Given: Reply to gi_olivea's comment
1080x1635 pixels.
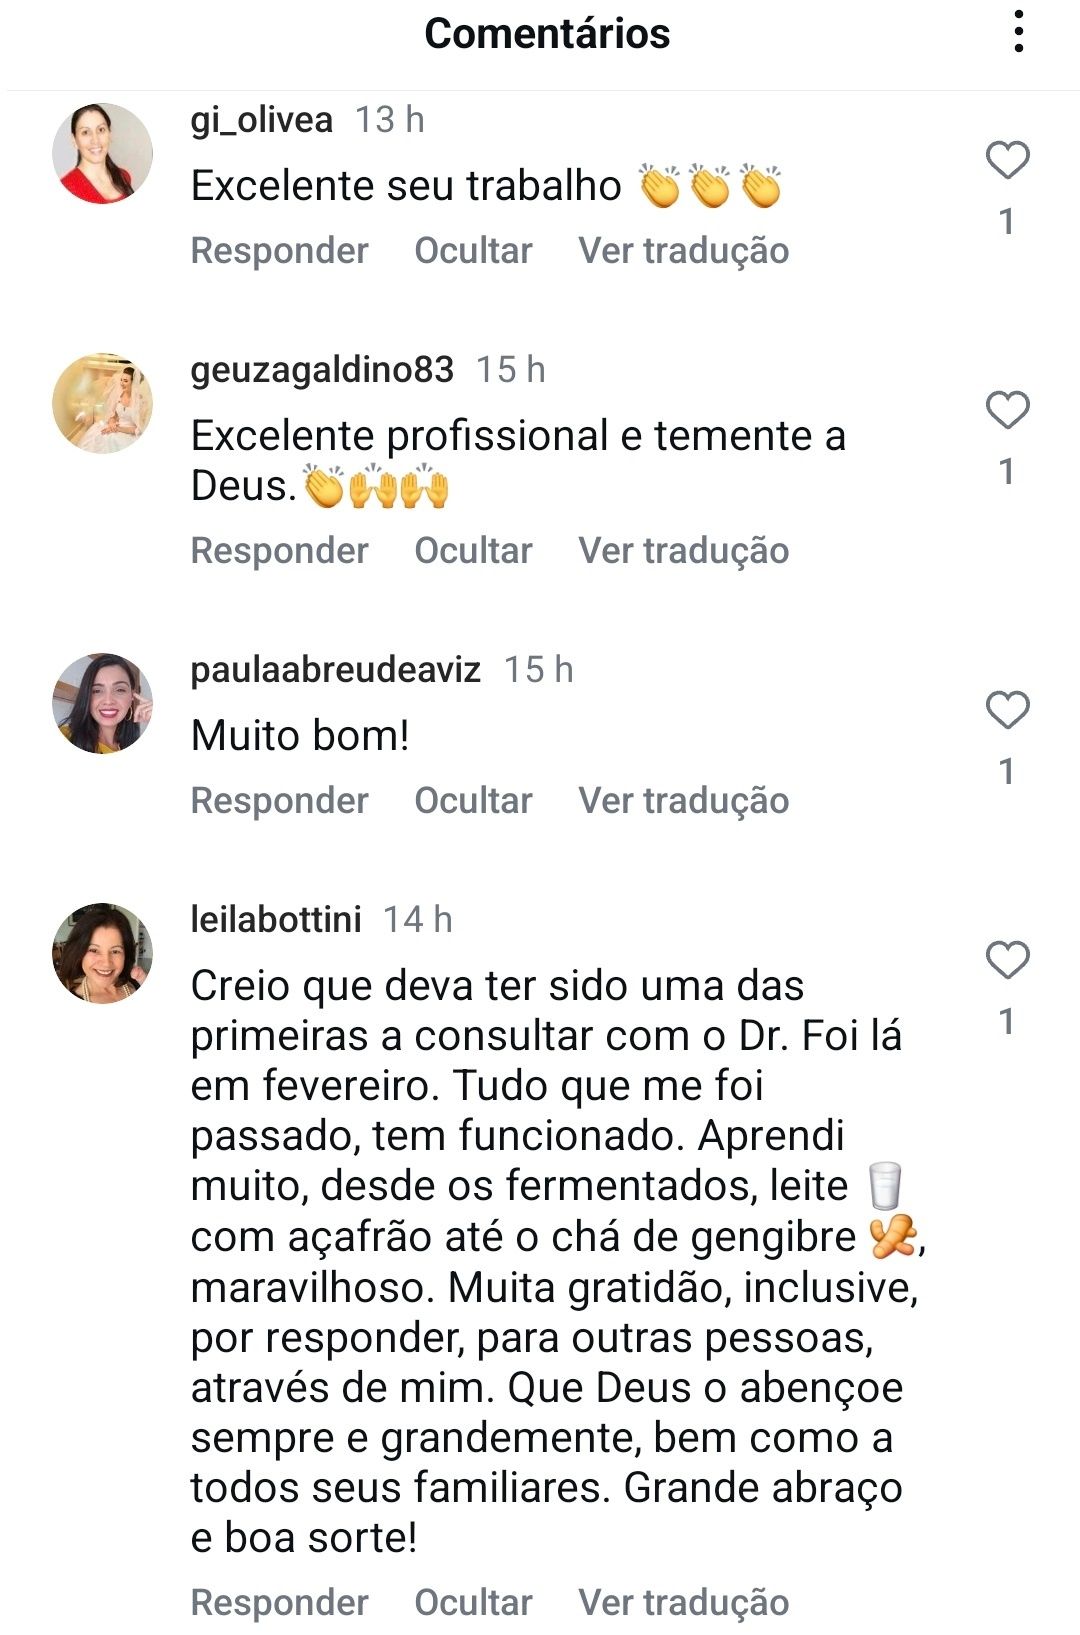Looking at the screenshot, I should point(279,251).
